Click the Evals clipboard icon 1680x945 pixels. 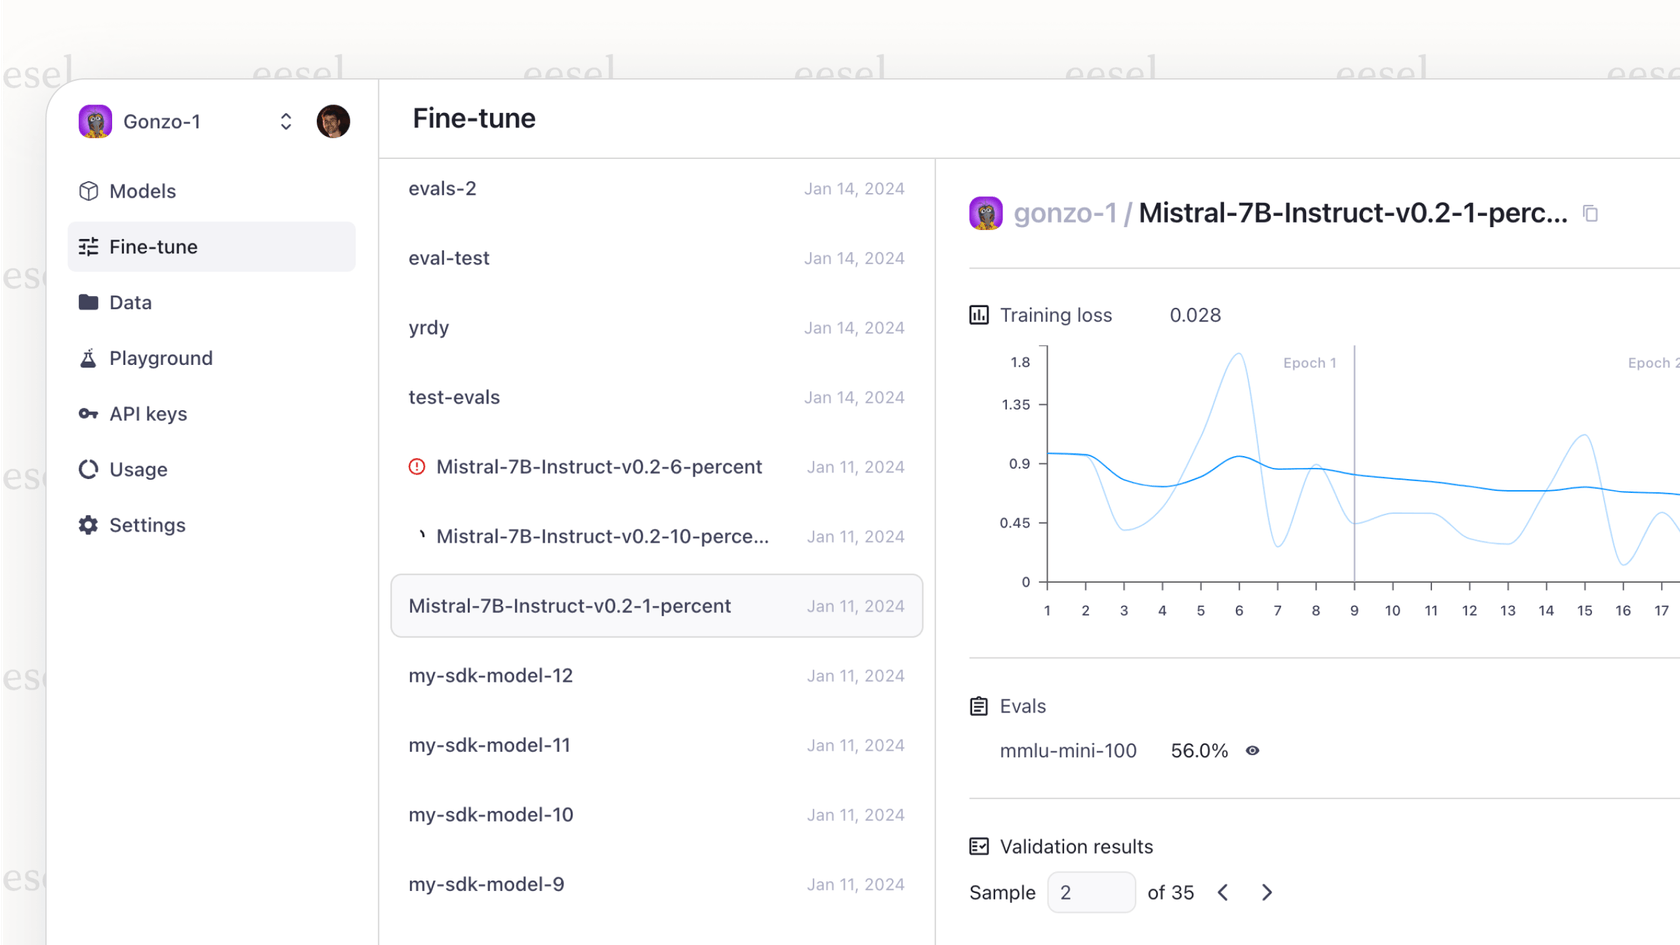coord(978,705)
